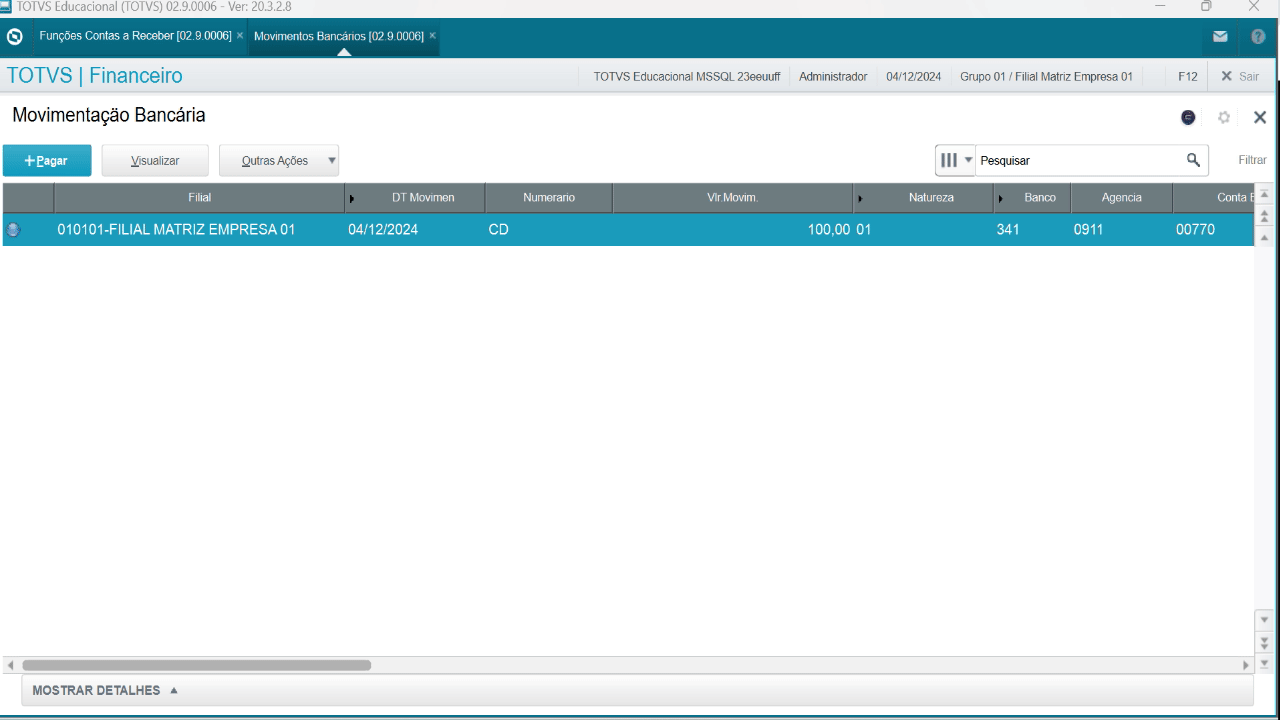Click the 341 bank cell
The height and width of the screenshot is (720, 1280).
[x=1032, y=229]
